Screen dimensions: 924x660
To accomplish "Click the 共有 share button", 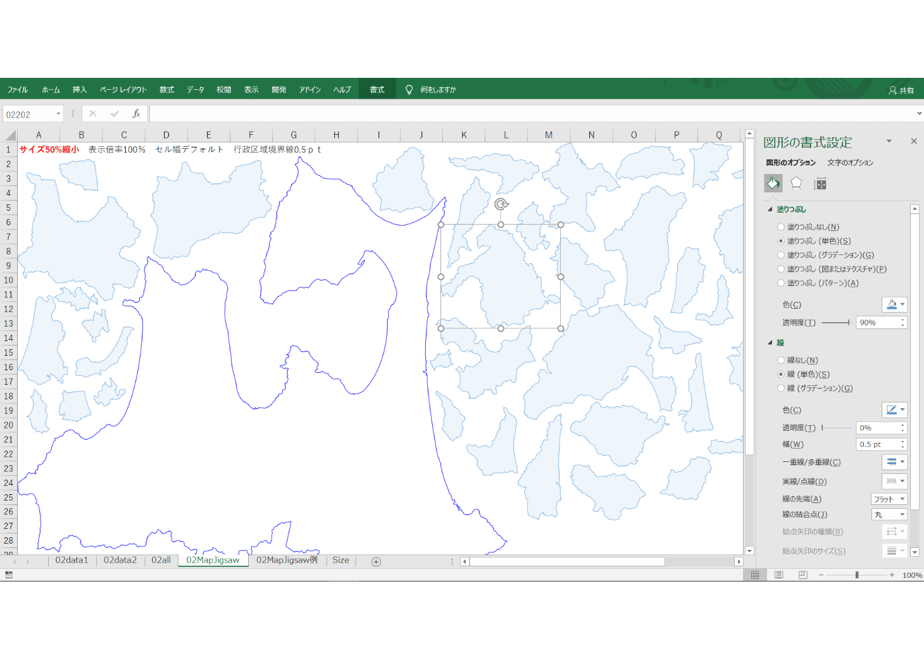I will tap(901, 90).
